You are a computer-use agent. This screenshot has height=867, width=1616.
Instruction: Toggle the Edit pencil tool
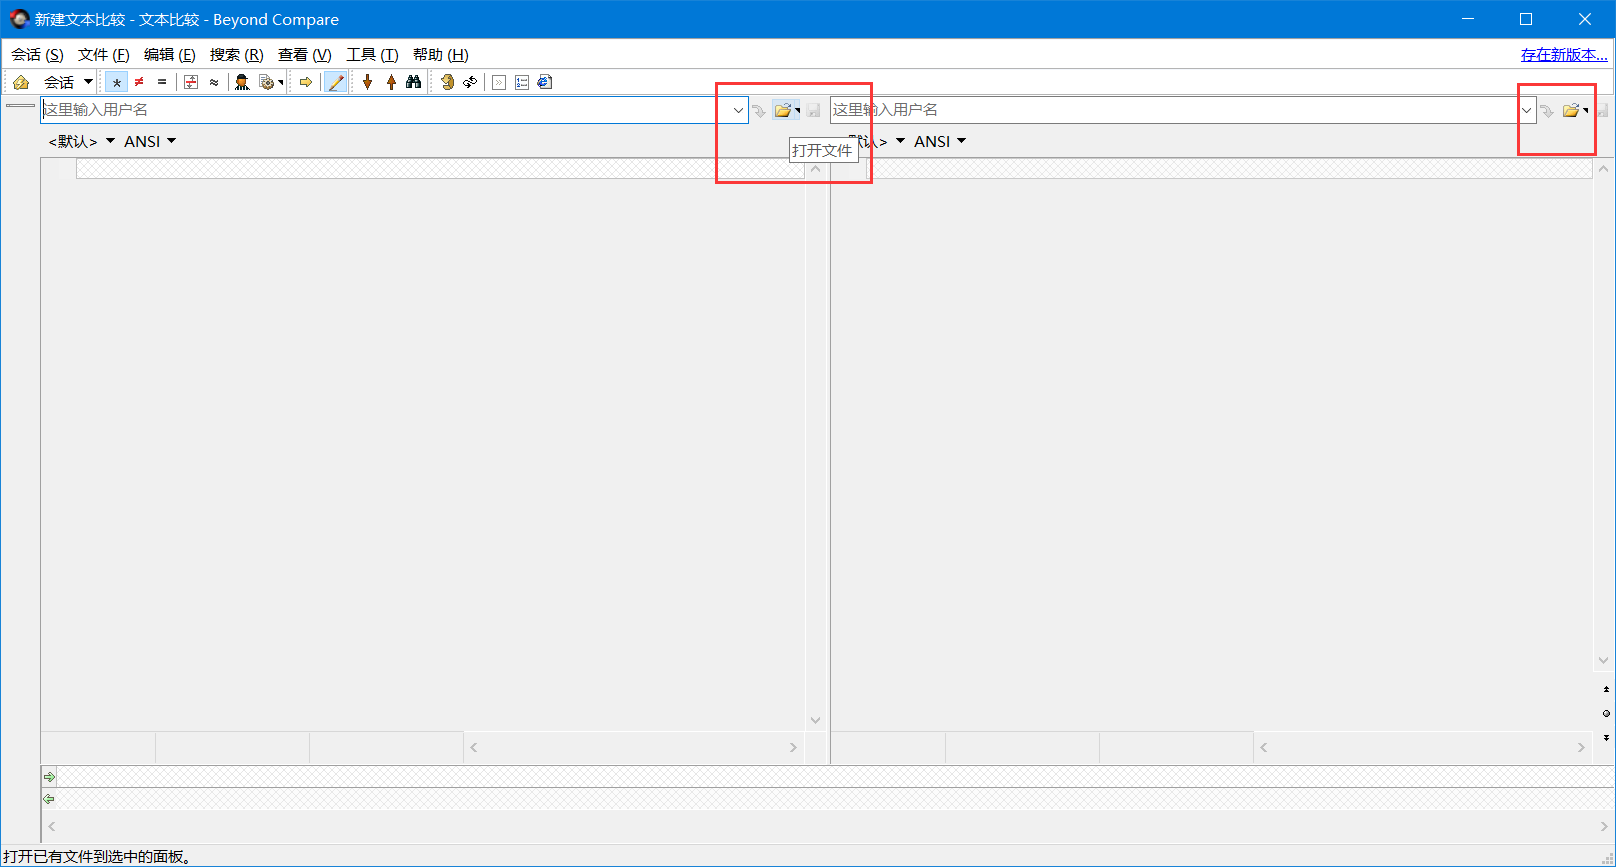336,82
